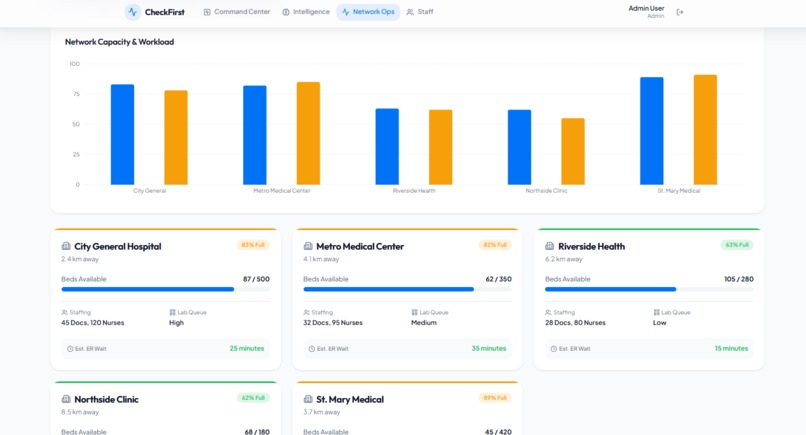Click the 105 / 280 beds value

[x=739, y=279]
